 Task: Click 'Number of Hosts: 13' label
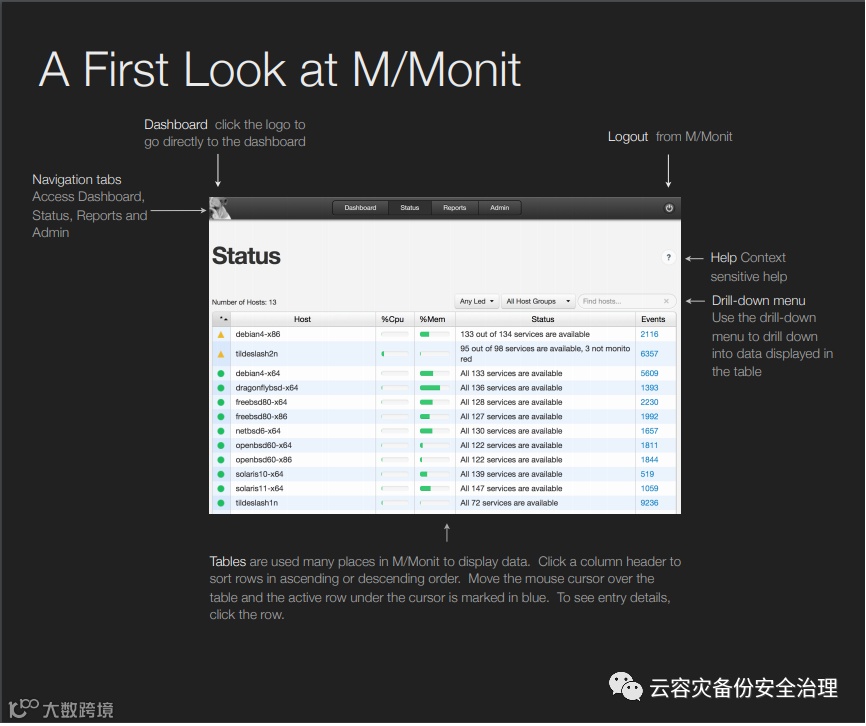click(x=244, y=302)
